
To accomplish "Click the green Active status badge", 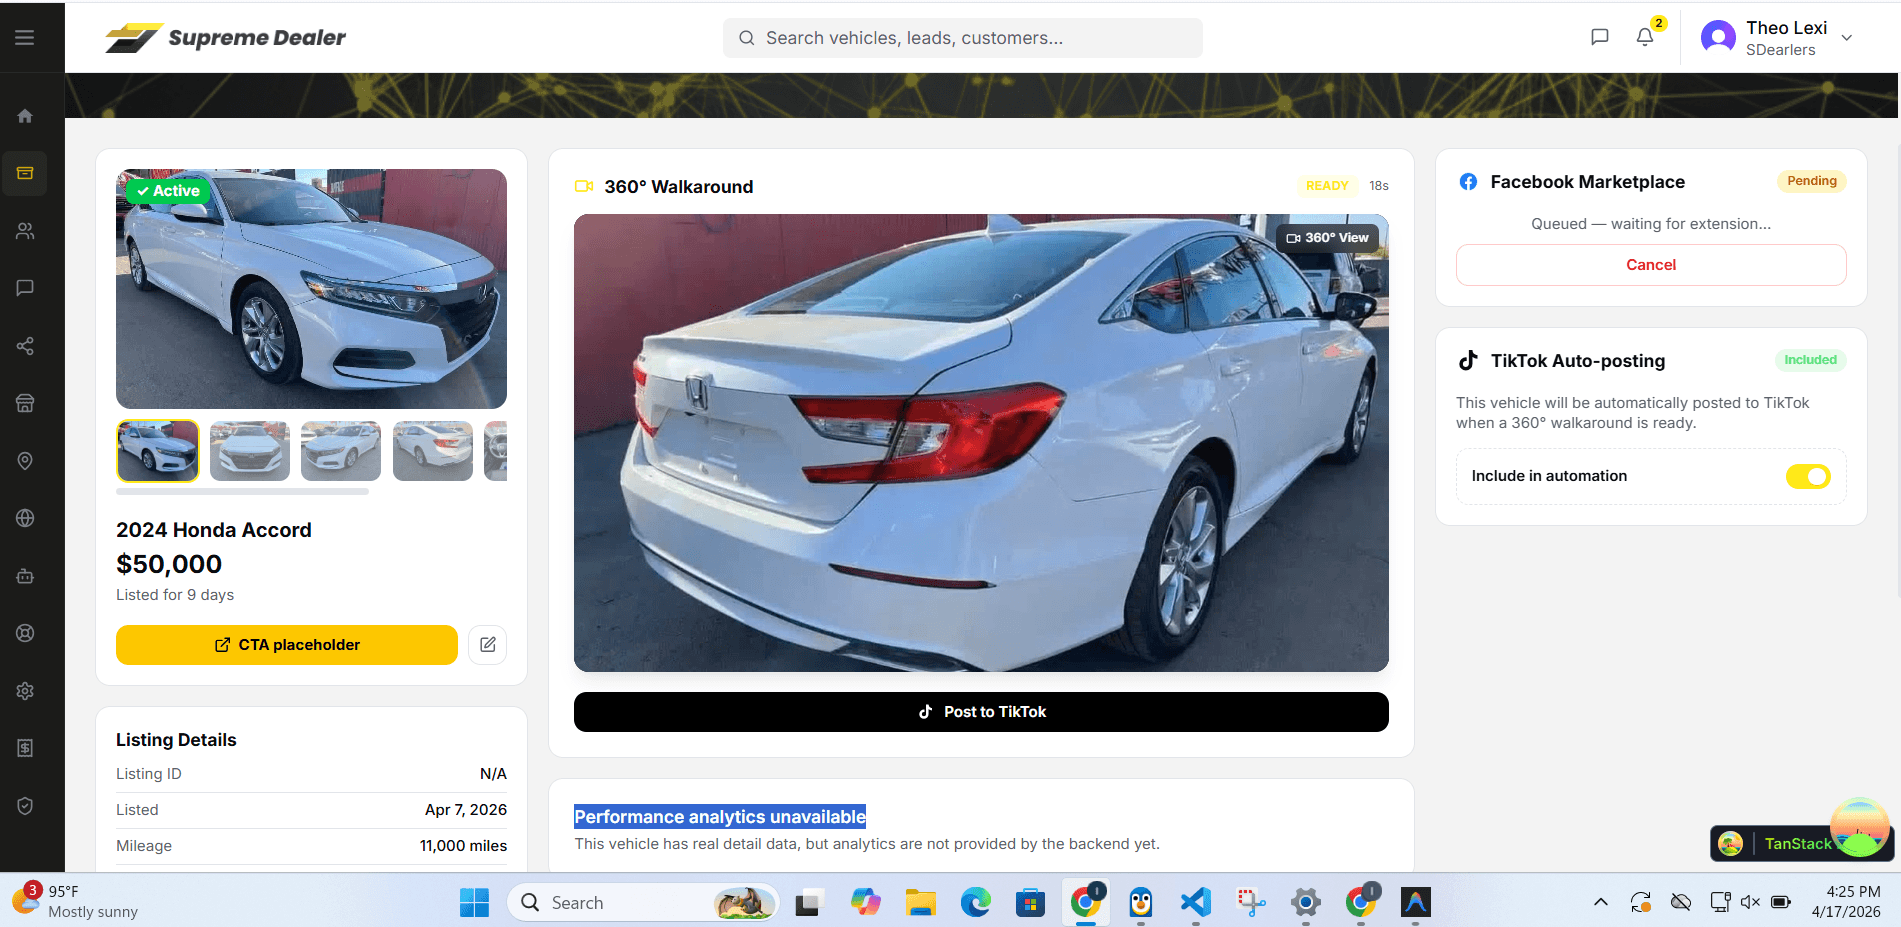I will pos(168,191).
